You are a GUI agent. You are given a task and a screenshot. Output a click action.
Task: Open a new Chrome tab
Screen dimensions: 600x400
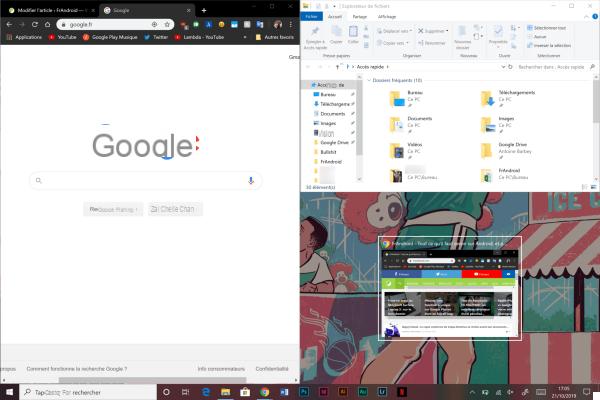(204, 10)
